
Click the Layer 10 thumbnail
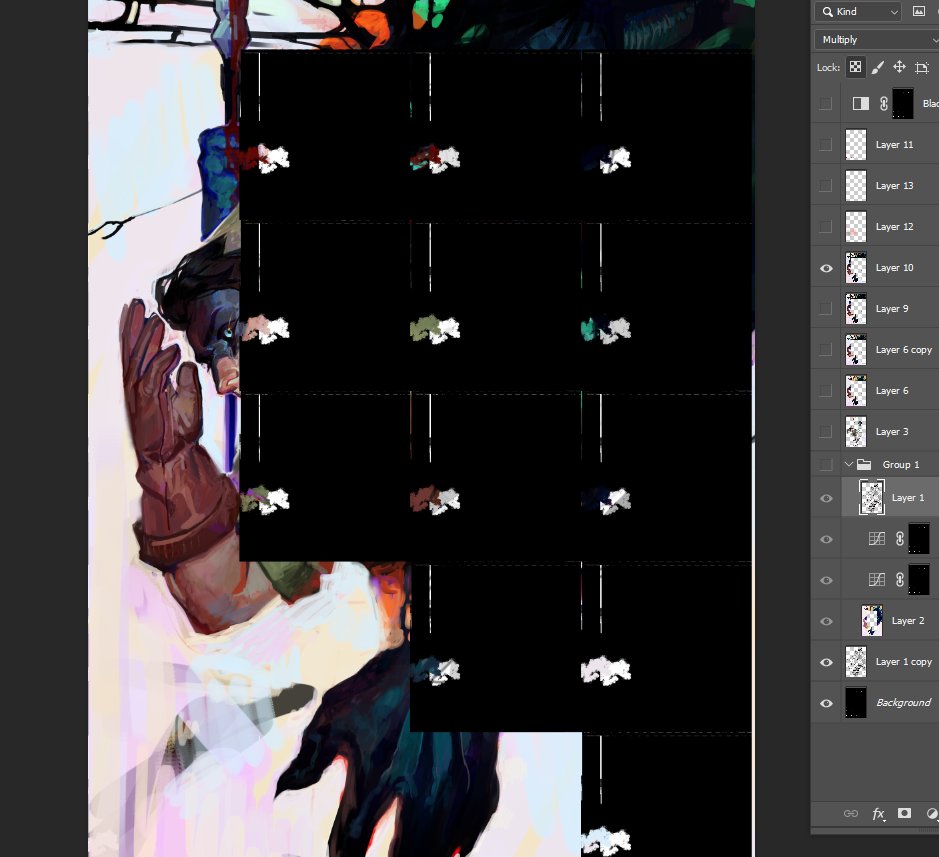click(856, 268)
